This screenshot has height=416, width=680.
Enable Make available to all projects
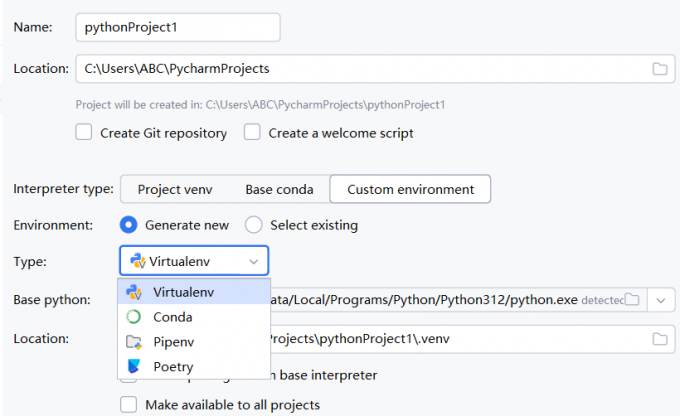click(x=128, y=404)
